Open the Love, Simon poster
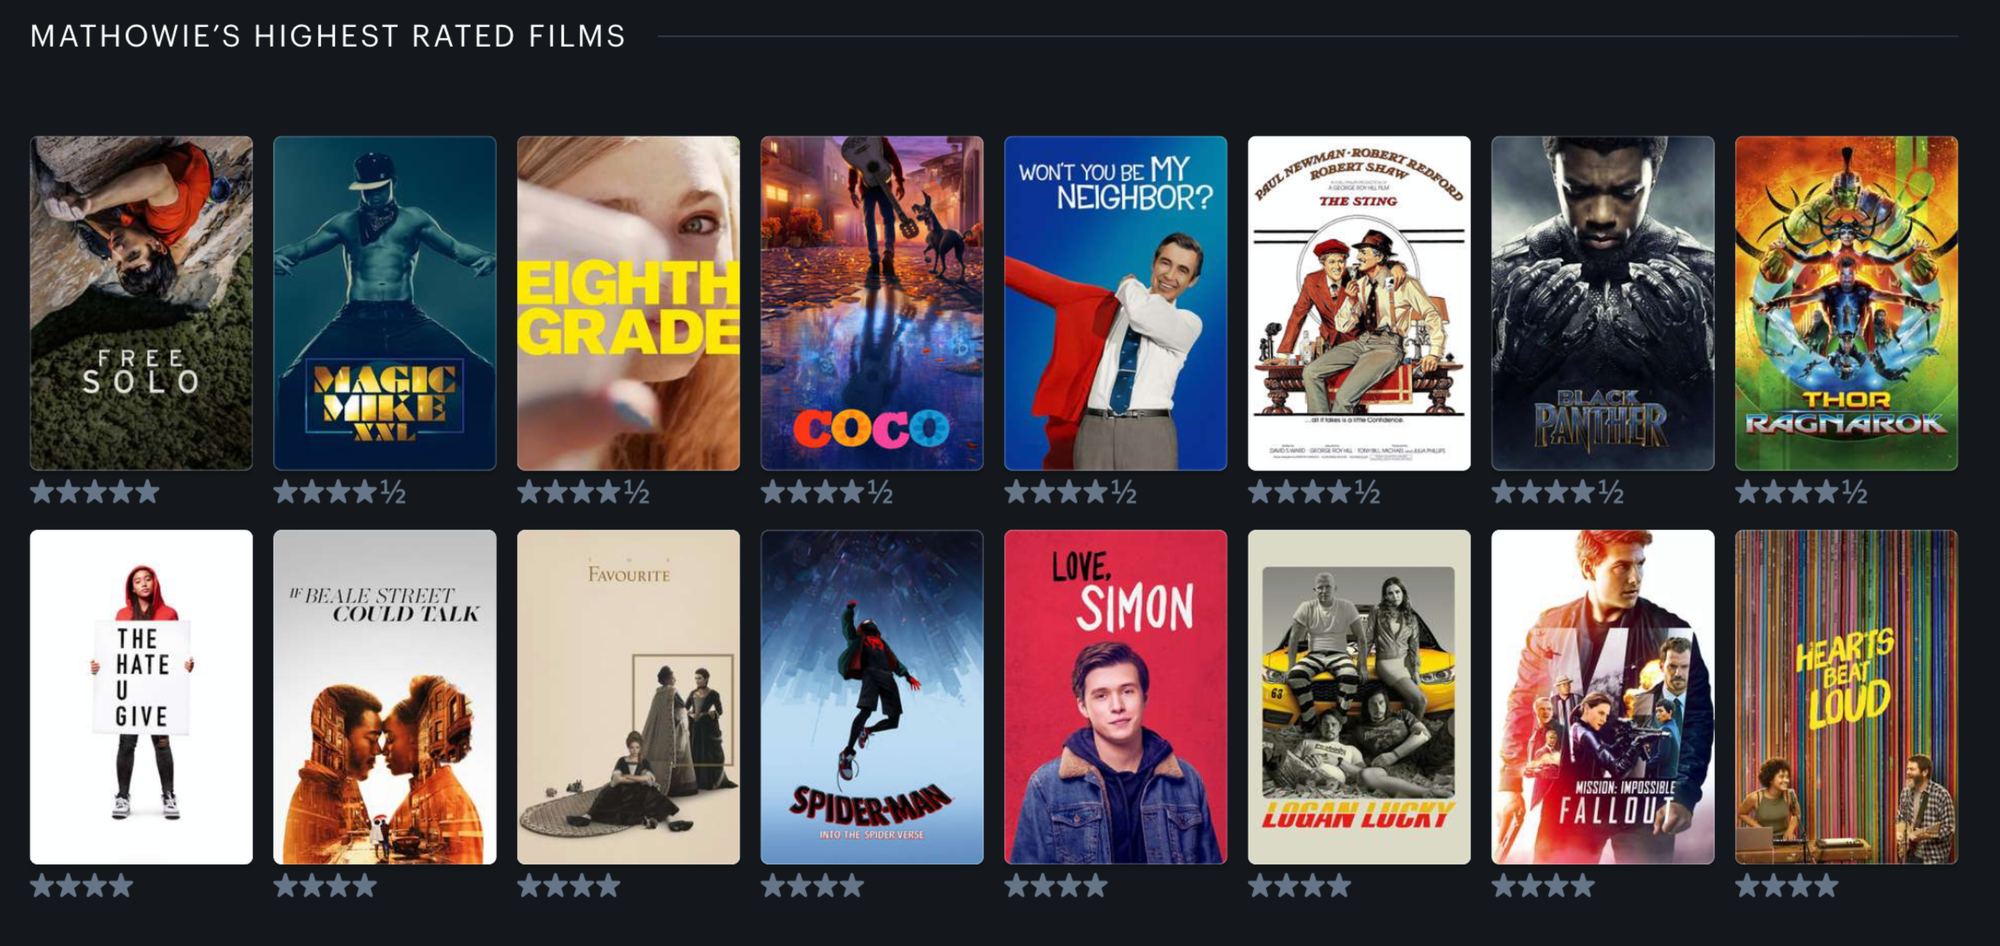Viewport: 2000px width, 946px height. coord(1115,697)
